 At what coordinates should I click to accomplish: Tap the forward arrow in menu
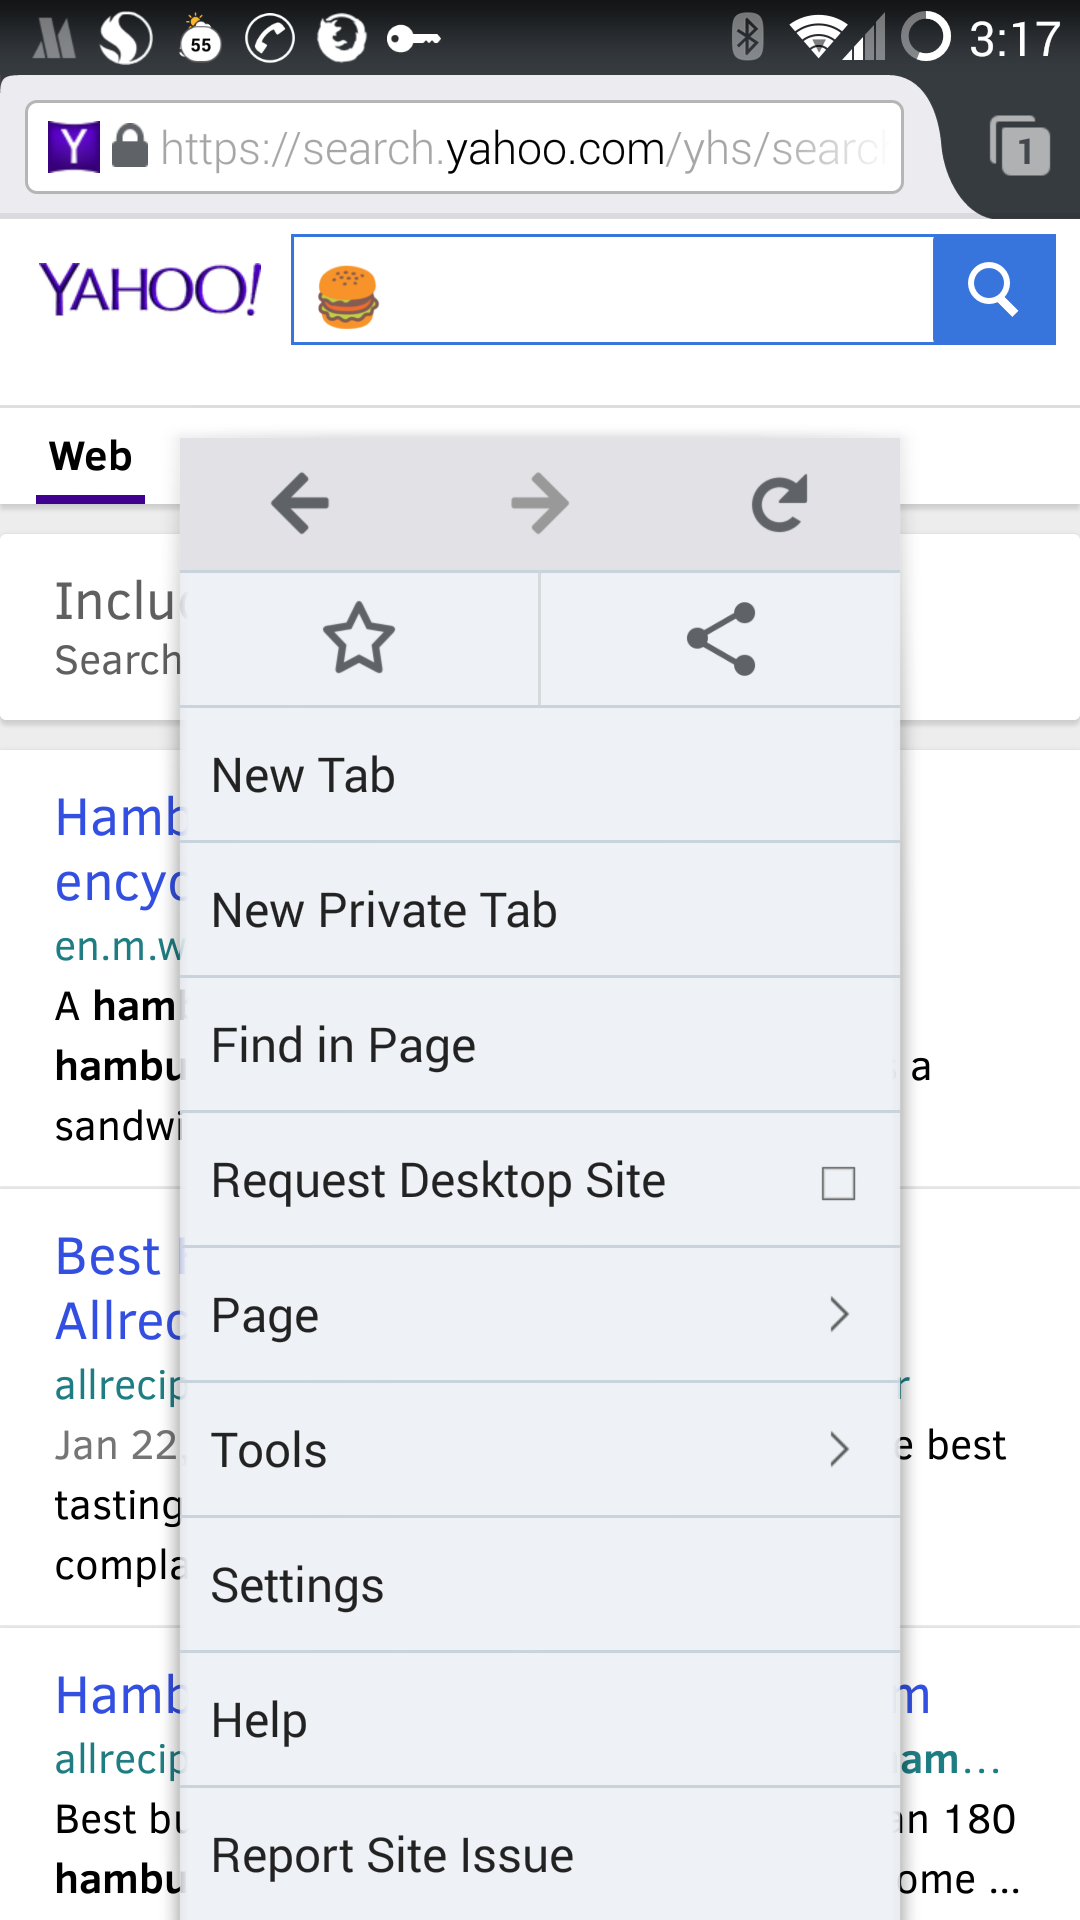(540, 503)
